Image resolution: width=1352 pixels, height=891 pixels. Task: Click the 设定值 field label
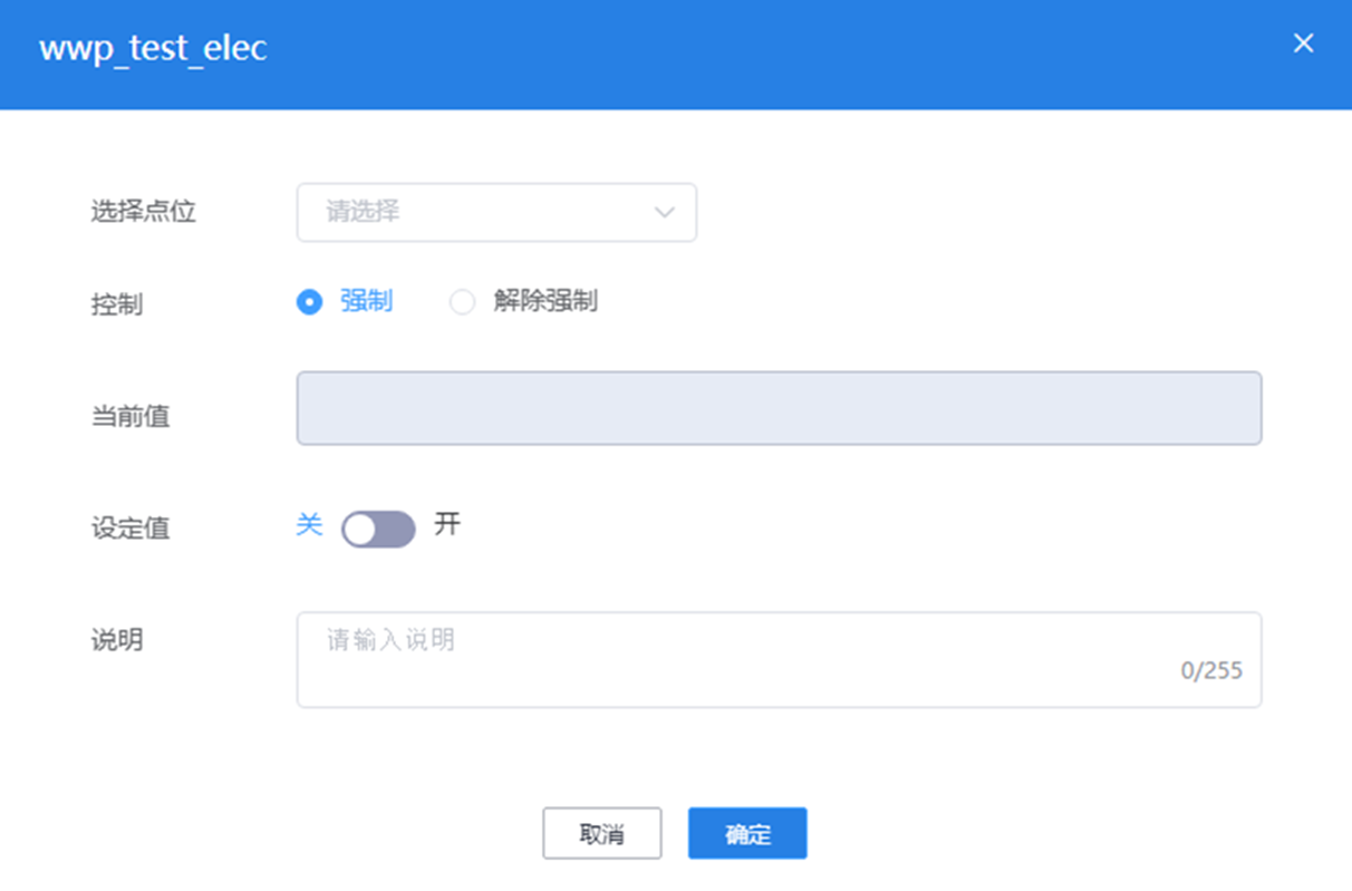point(130,529)
